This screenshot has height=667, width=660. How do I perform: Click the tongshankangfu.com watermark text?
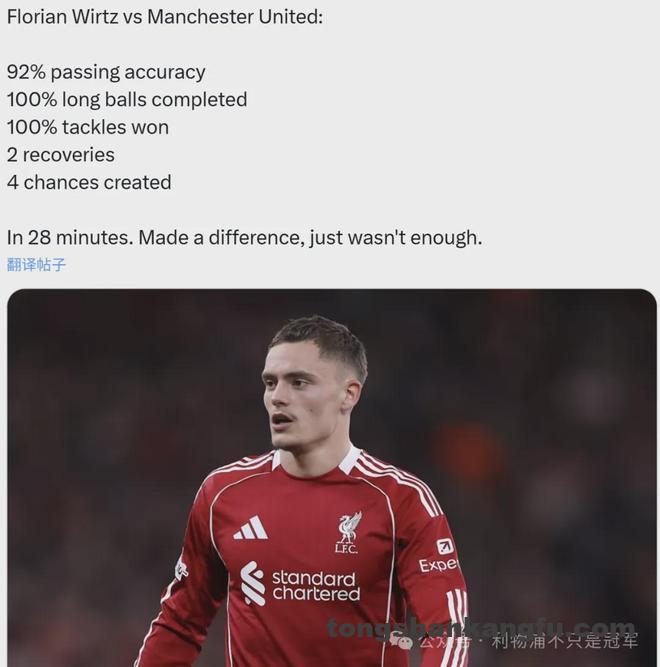(x=480, y=628)
